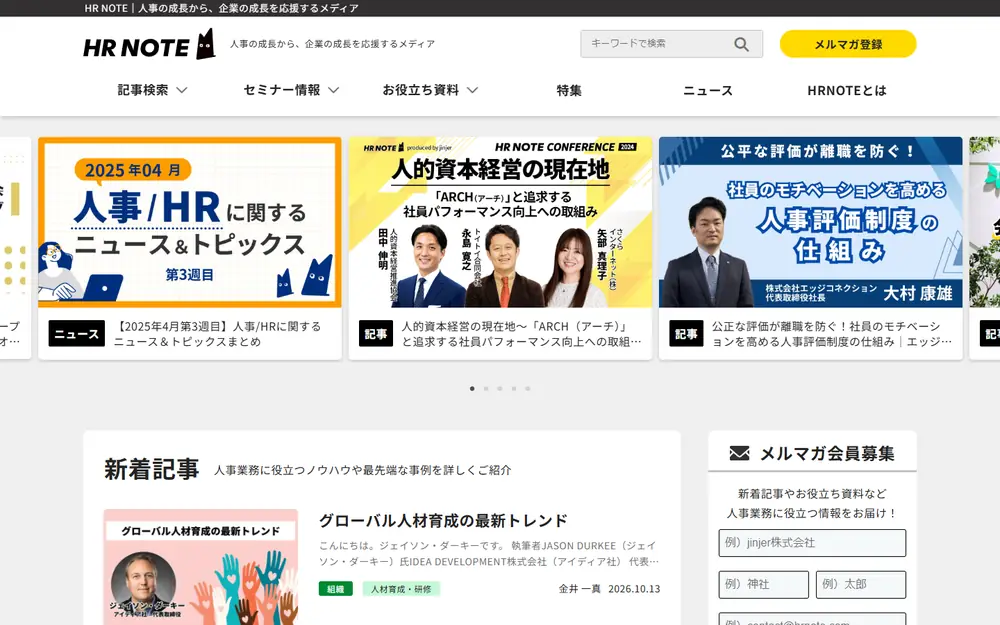This screenshot has height=625, width=1000.
Task: Click the 新着記事 section heading
Action: point(152,469)
